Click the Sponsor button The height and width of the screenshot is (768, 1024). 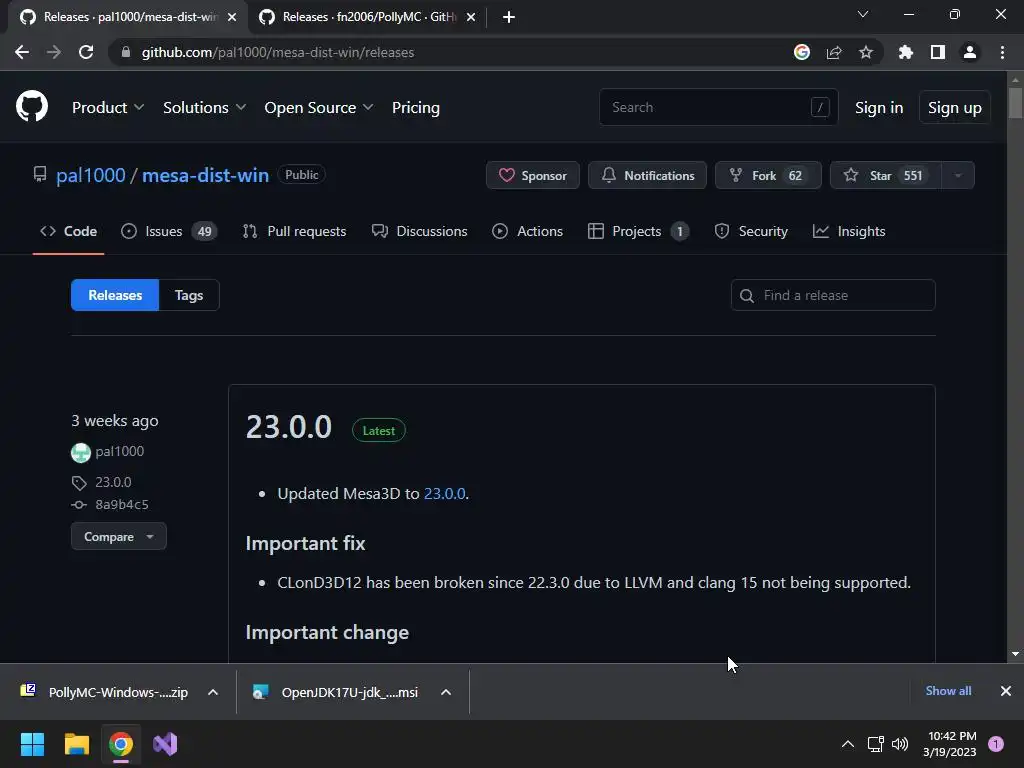[532, 175]
